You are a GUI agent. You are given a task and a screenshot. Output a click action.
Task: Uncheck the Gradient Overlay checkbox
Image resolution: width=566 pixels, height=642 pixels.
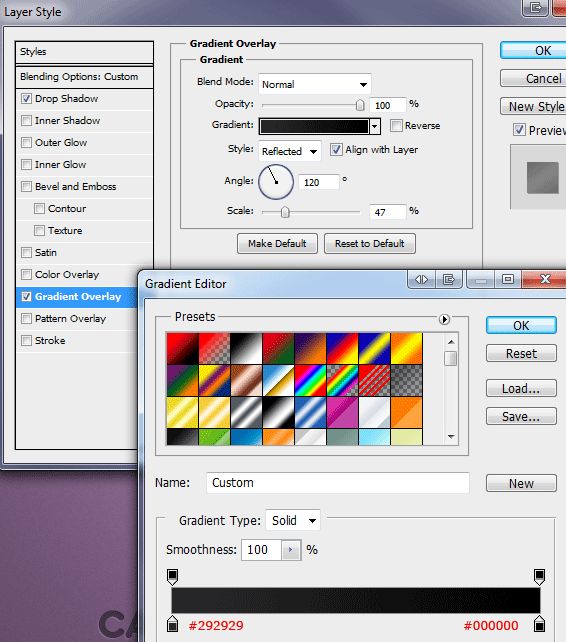pos(26,296)
